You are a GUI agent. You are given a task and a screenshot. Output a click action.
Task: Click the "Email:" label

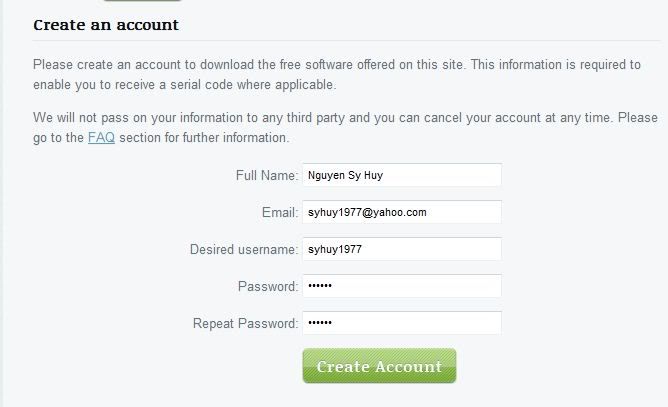click(x=279, y=213)
